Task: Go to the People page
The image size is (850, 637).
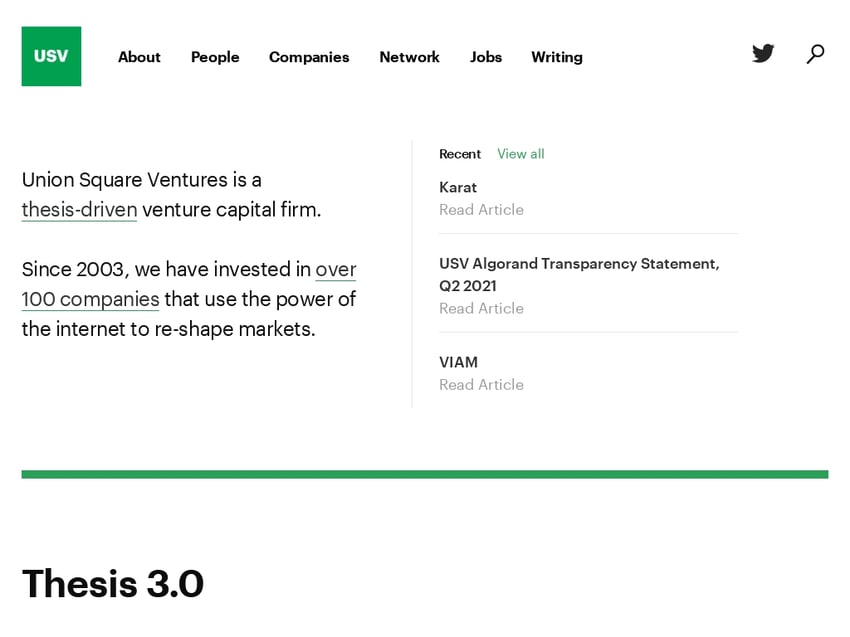Action: pyautogui.click(x=215, y=57)
